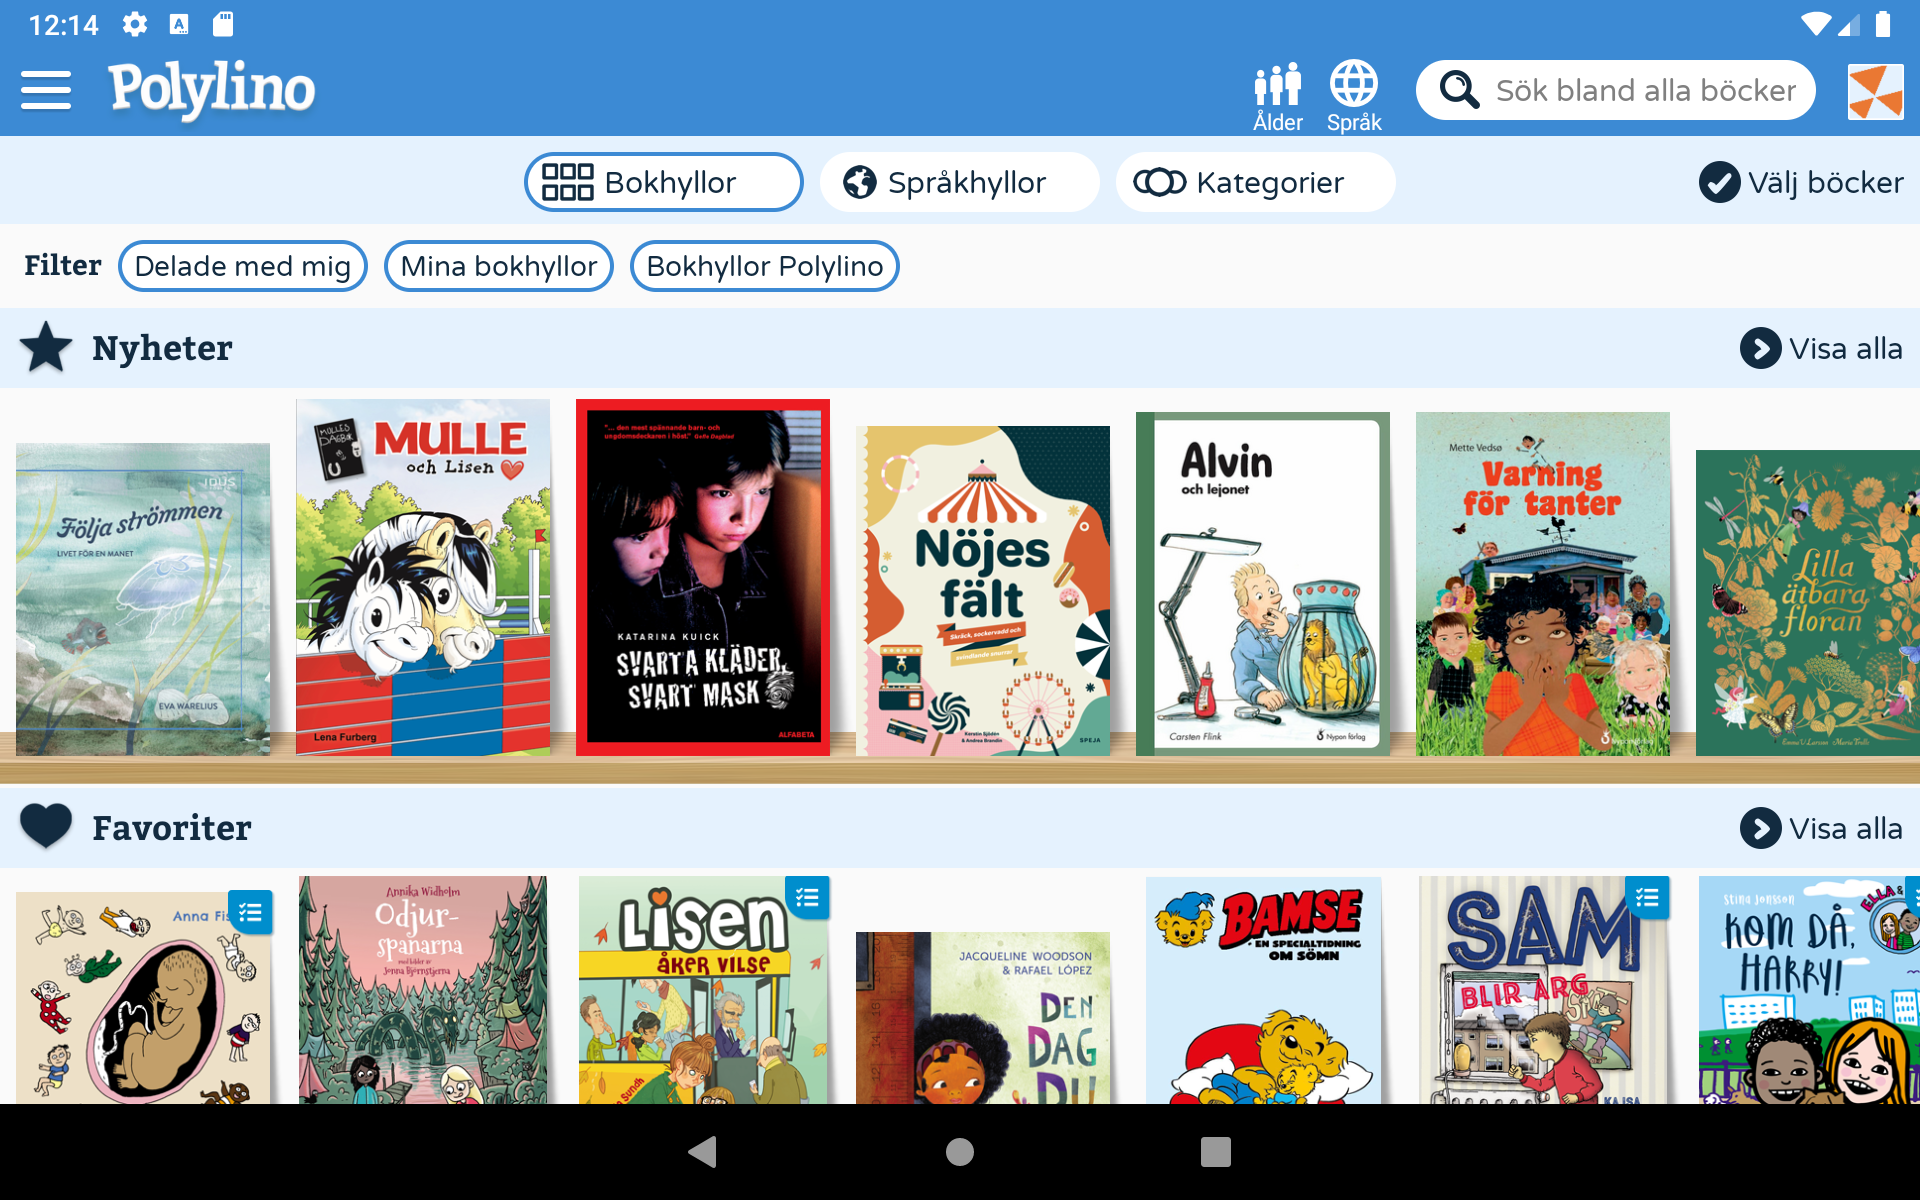Open the Språk language selector

(x=1354, y=97)
